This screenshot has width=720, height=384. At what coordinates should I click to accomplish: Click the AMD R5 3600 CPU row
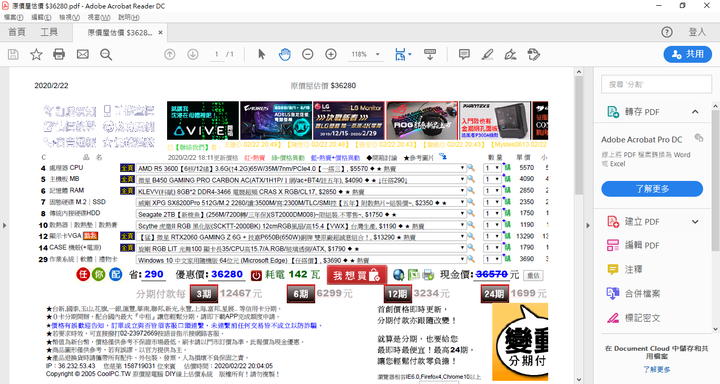[x=301, y=168]
